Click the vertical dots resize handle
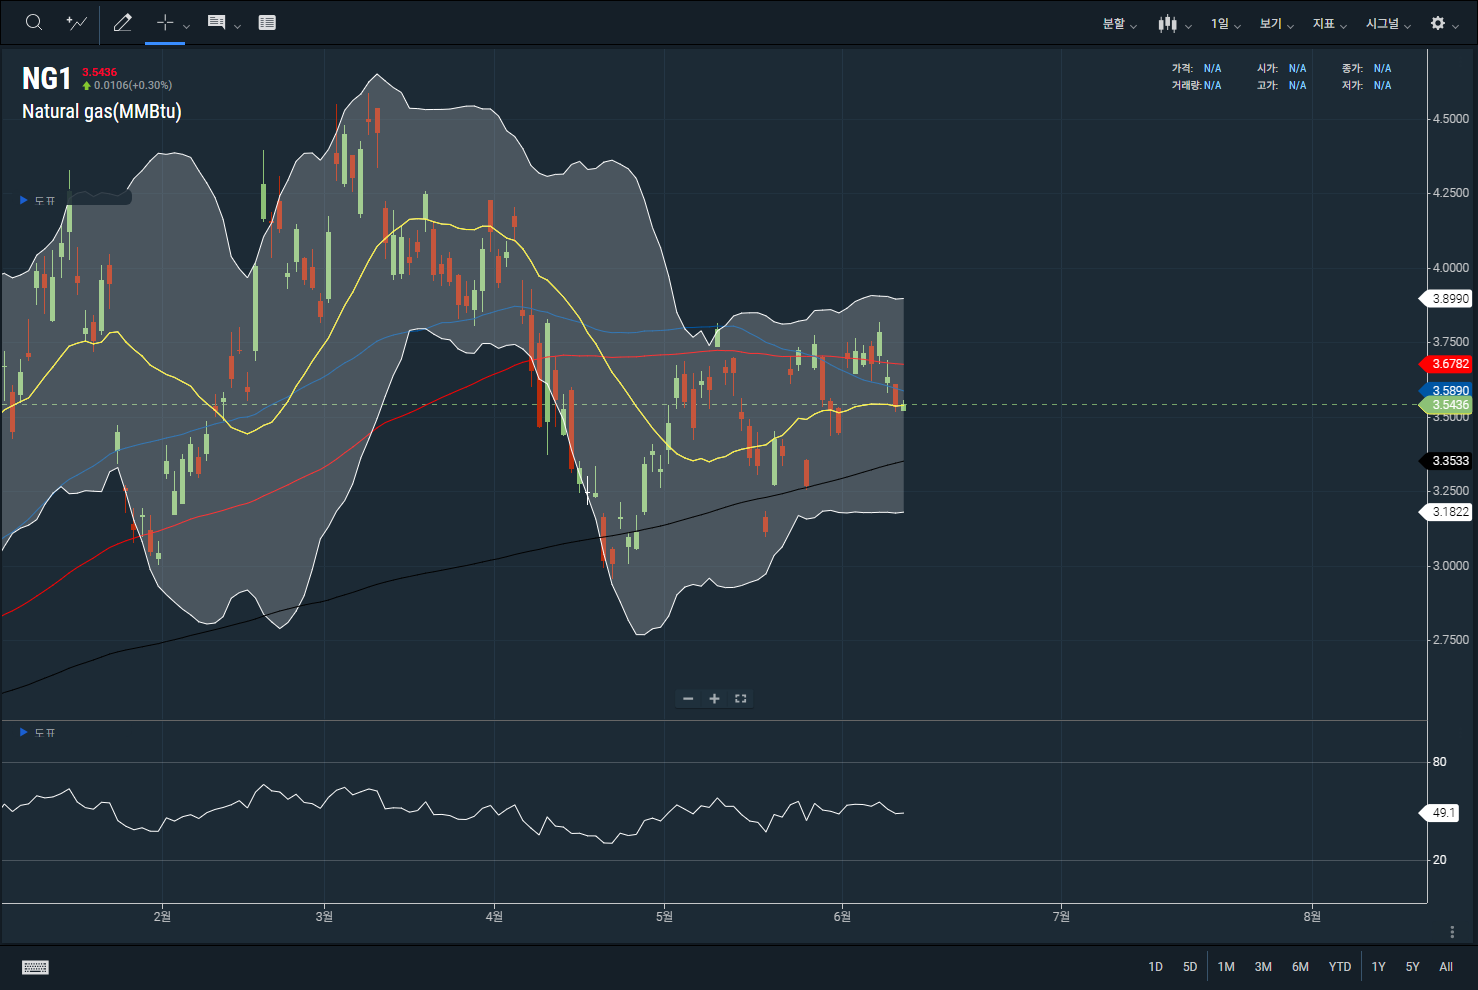This screenshot has width=1478, height=990. coord(1452,932)
